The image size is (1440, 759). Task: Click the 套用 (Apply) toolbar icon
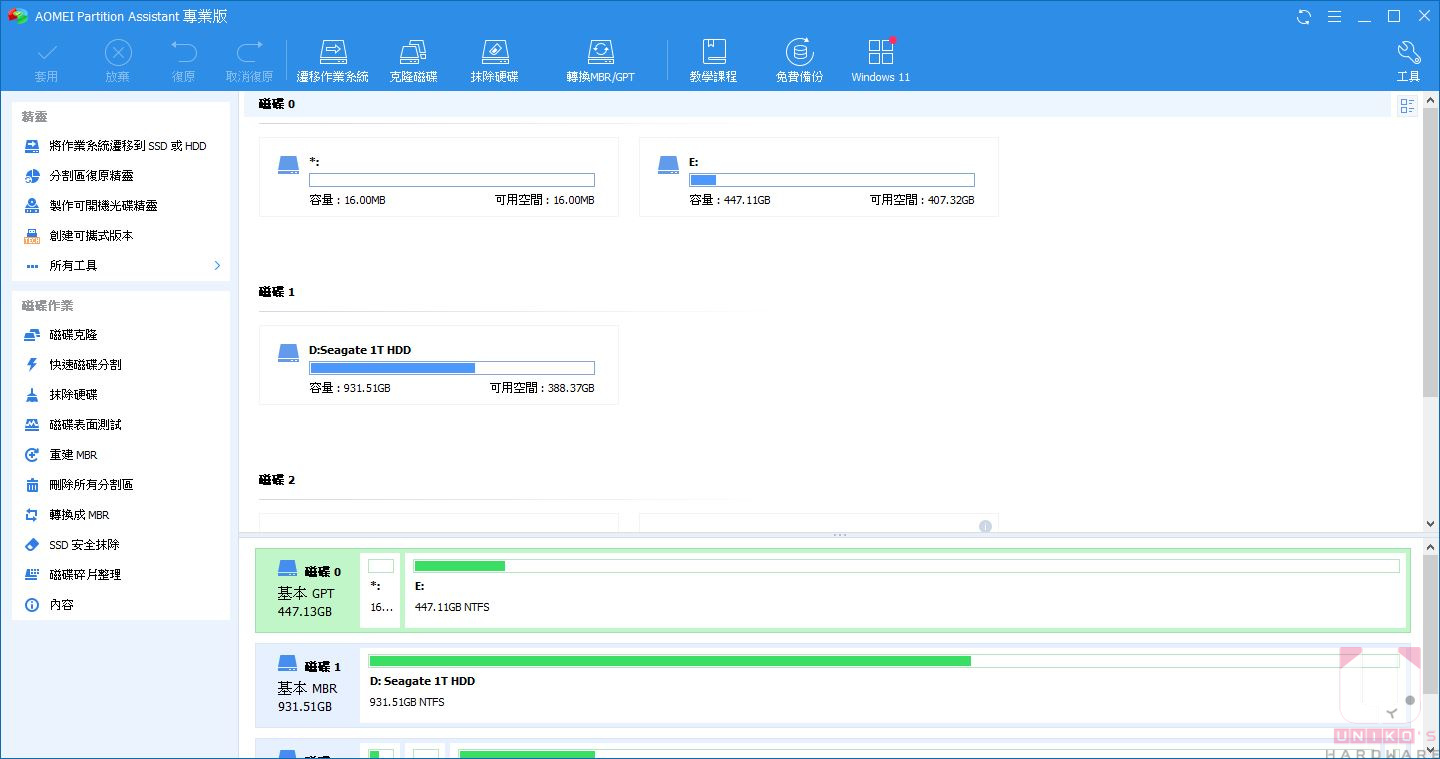46,61
